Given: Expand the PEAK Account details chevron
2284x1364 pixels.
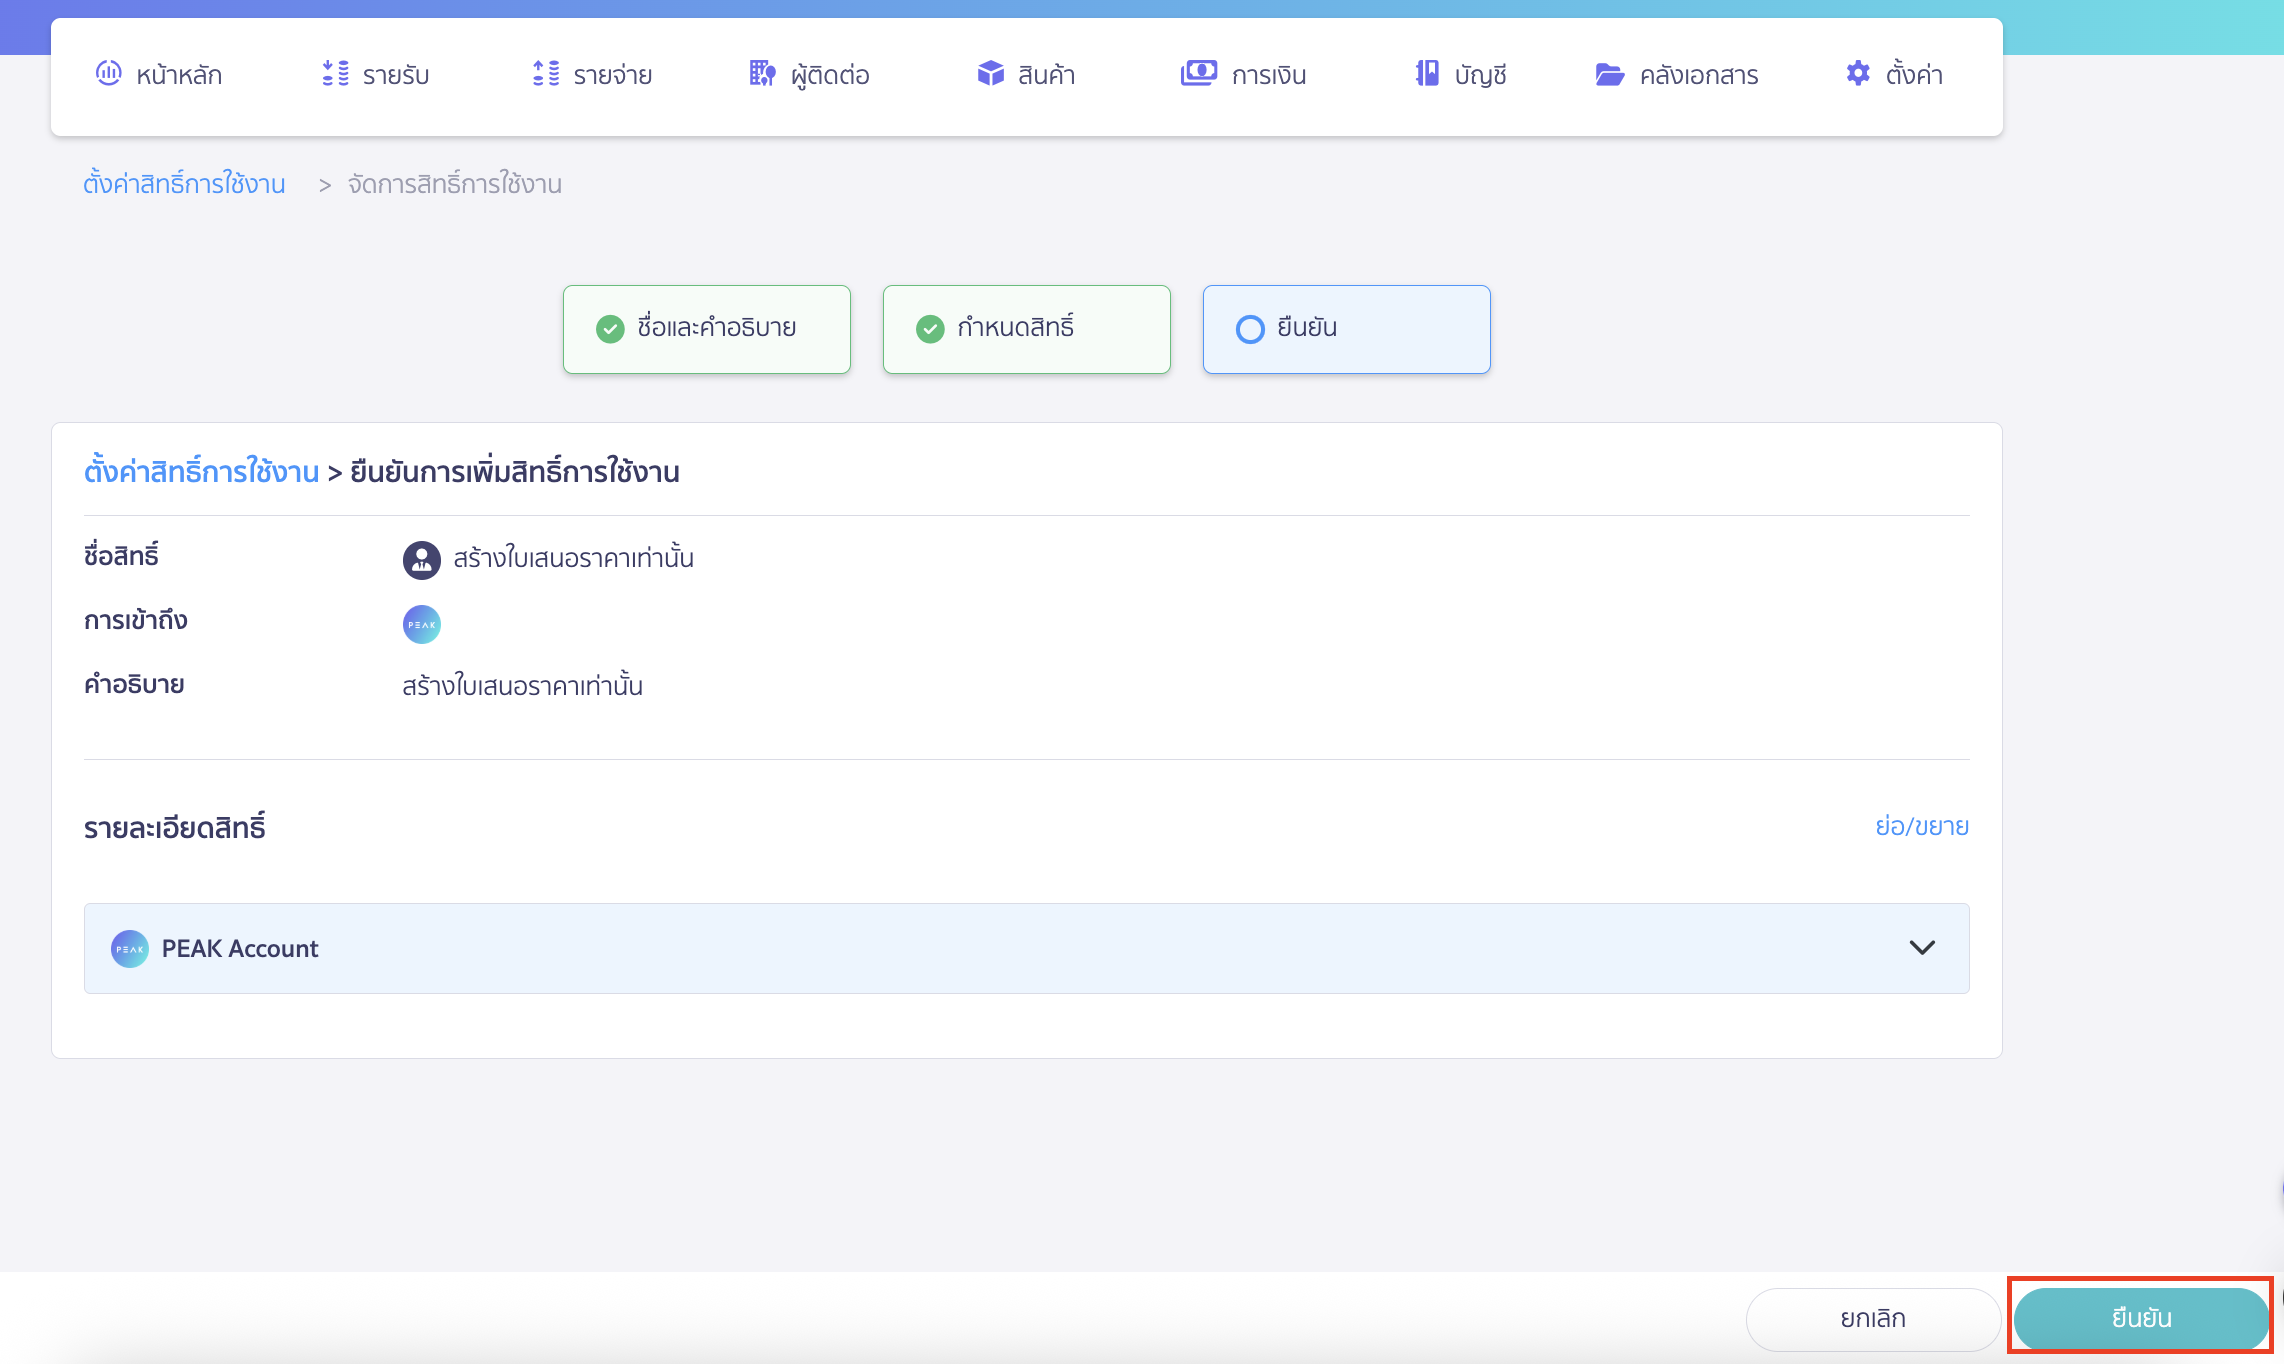Looking at the screenshot, I should [x=1921, y=948].
